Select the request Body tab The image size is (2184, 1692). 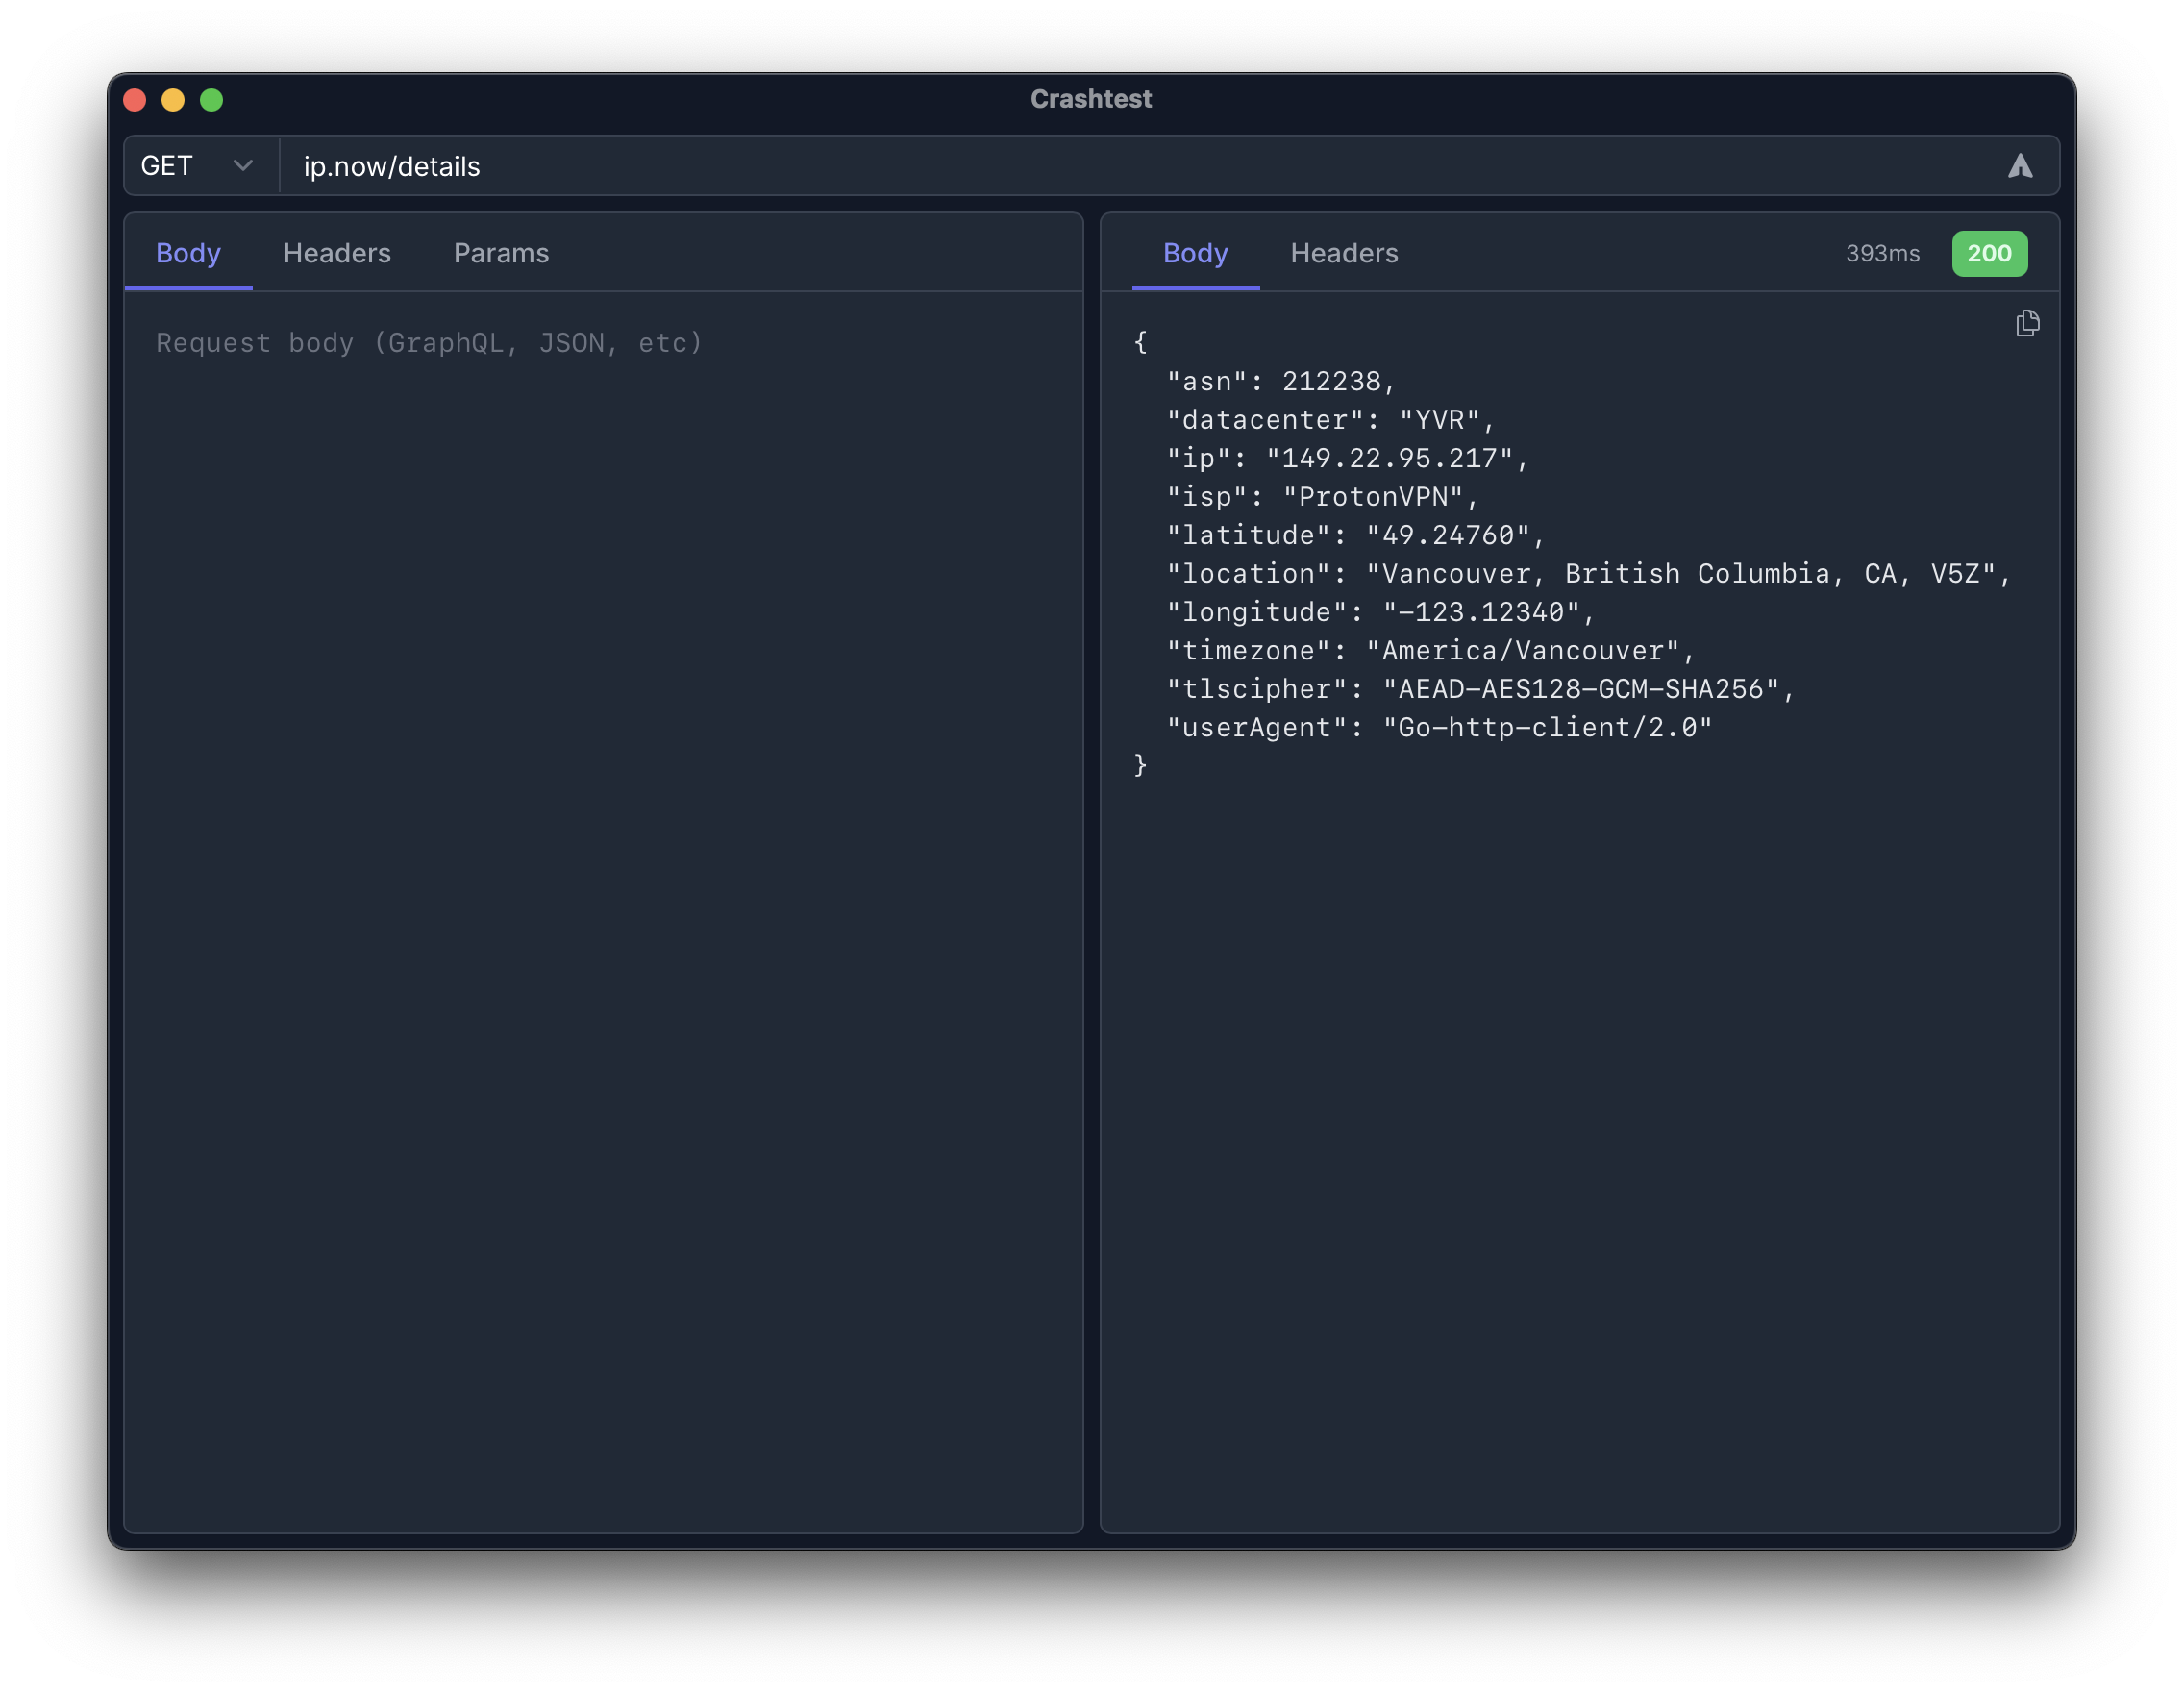point(187,253)
